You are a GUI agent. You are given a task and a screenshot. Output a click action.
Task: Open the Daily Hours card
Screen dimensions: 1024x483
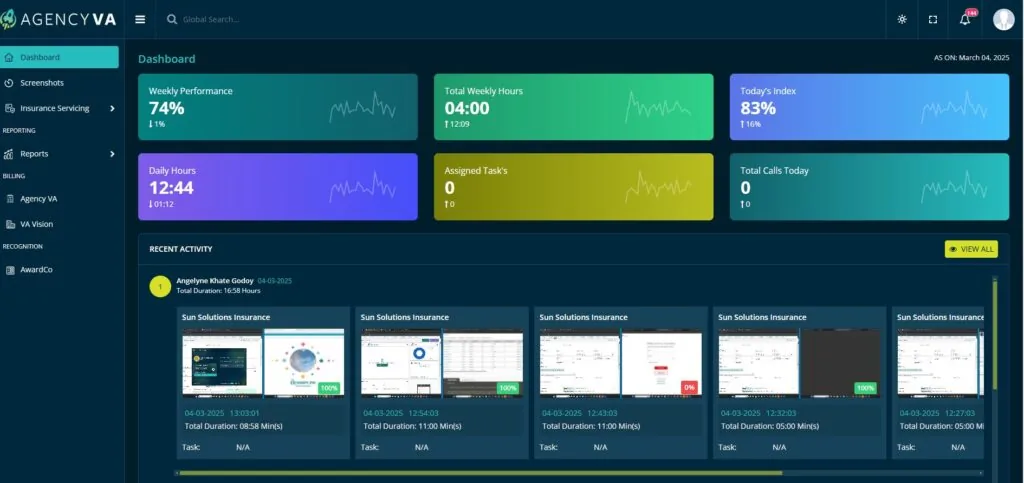(278, 187)
